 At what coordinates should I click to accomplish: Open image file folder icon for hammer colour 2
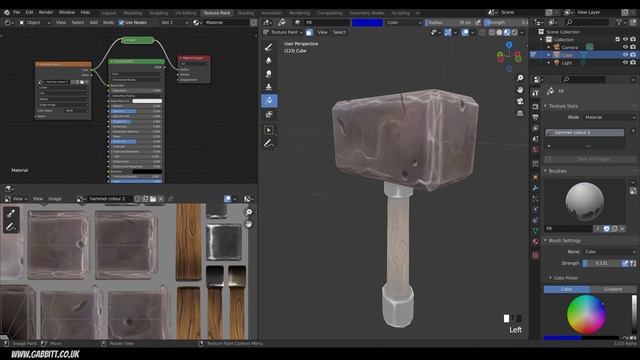pyautogui.click(x=153, y=199)
